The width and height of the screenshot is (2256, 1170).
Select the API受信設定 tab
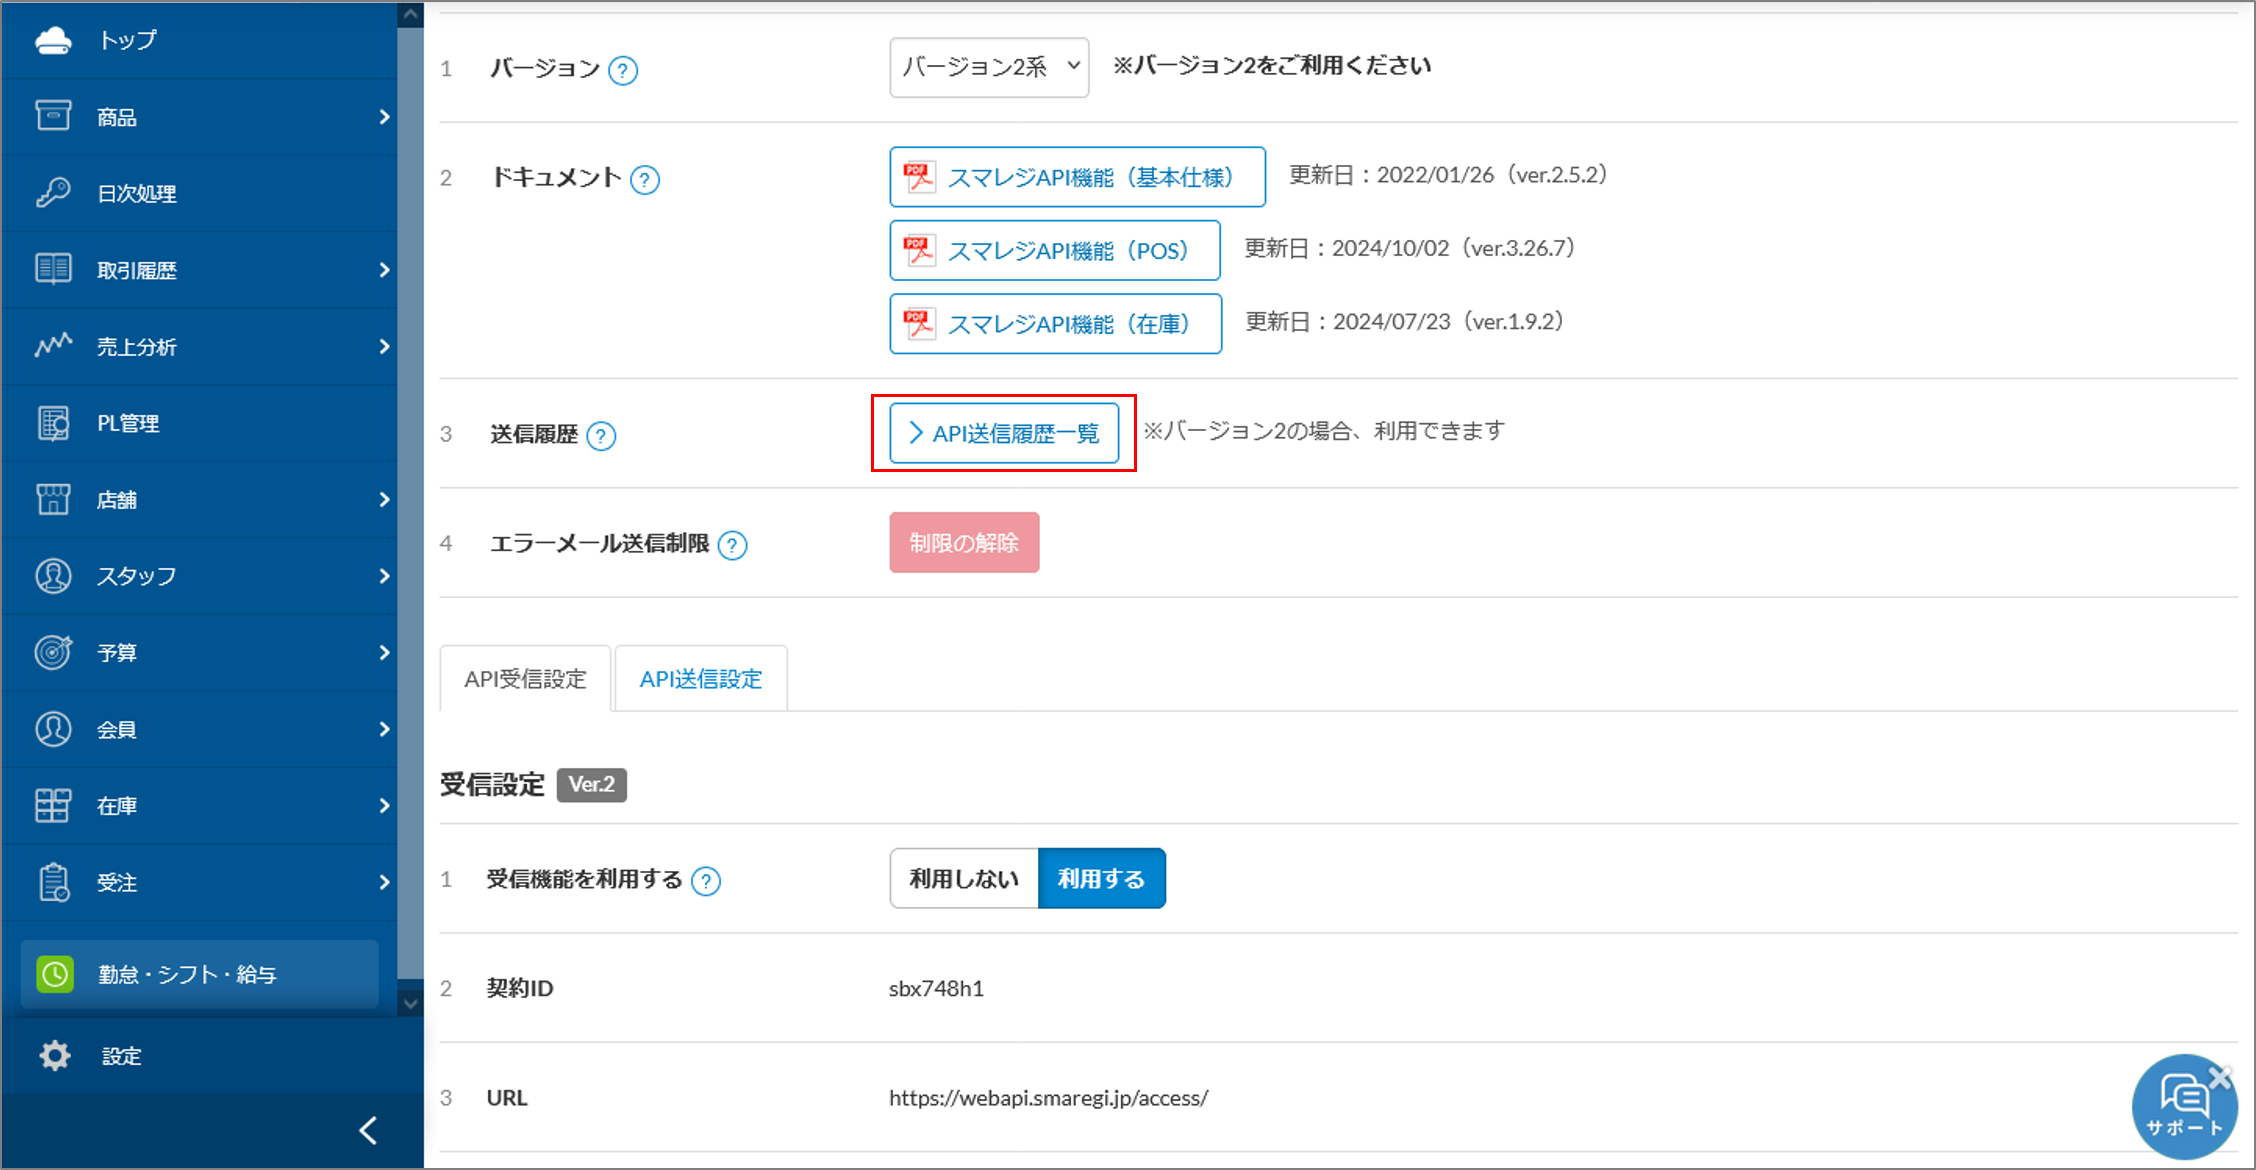(x=524, y=678)
